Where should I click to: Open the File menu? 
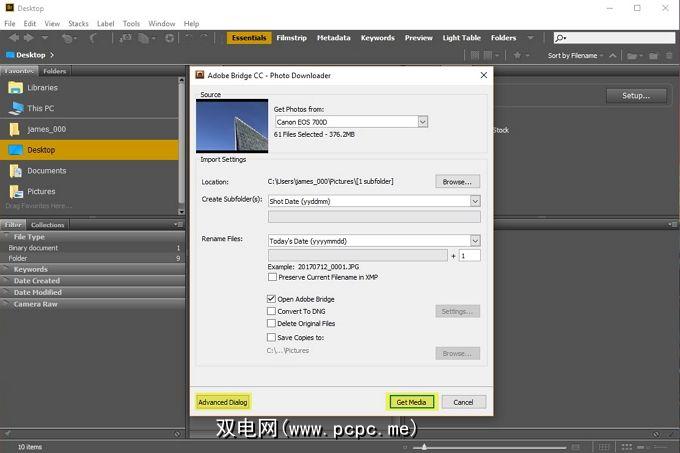click(x=10, y=23)
